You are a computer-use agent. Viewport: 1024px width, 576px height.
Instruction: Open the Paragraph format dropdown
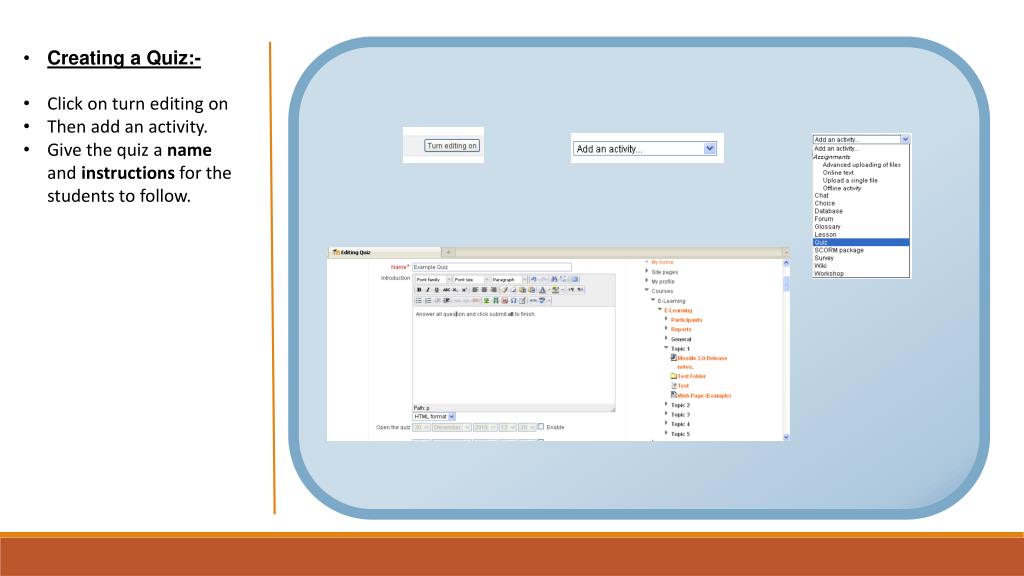(509, 280)
